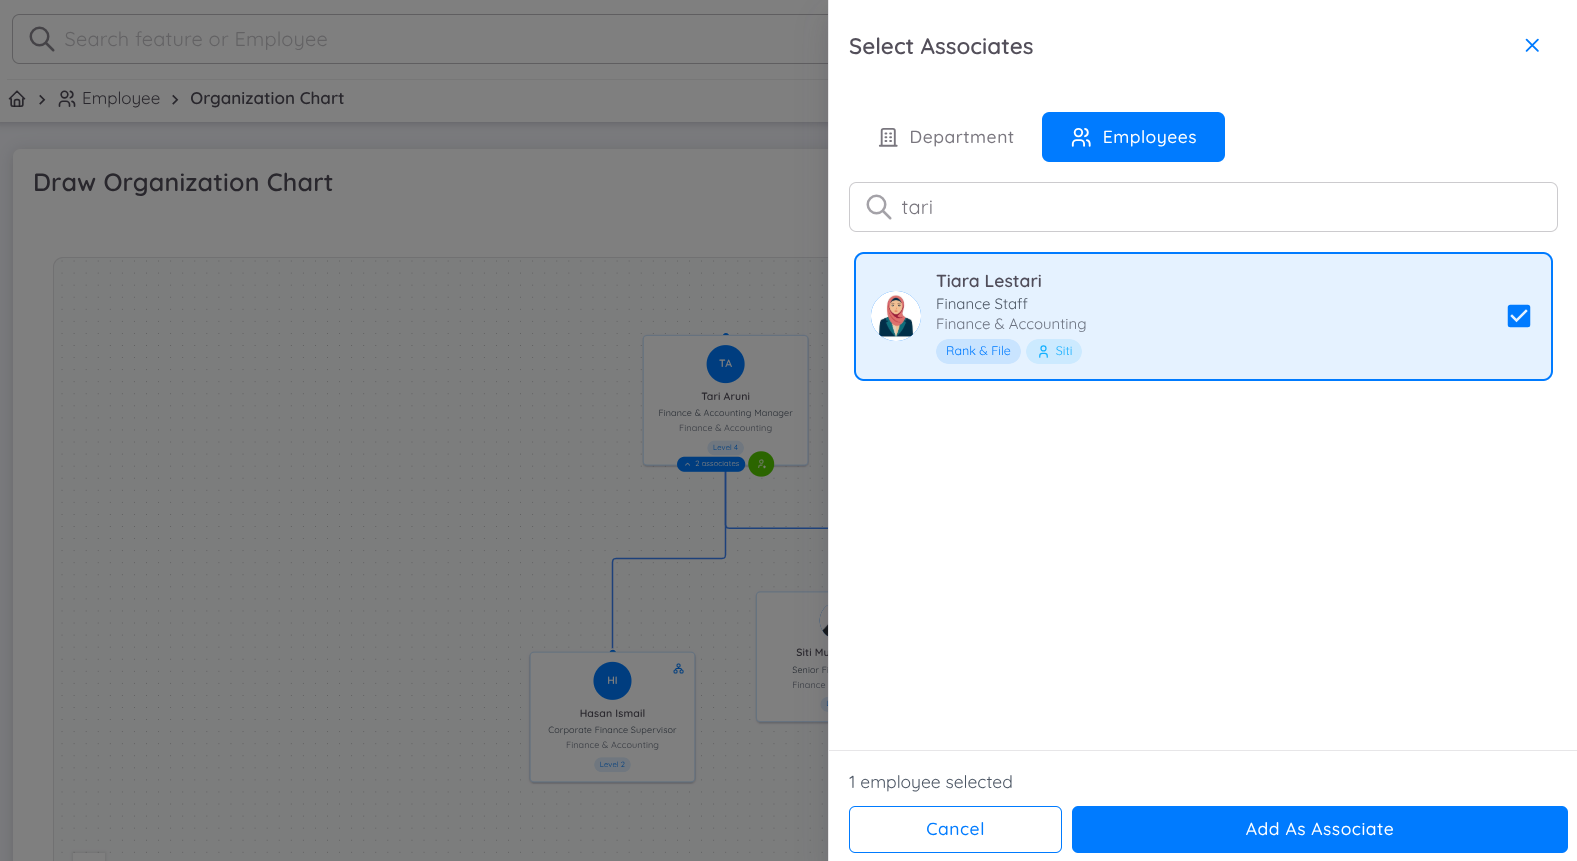Click the 'Level 4' tag on Tari Aruni
Screen dimensions: 1577x861
(725, 447)
